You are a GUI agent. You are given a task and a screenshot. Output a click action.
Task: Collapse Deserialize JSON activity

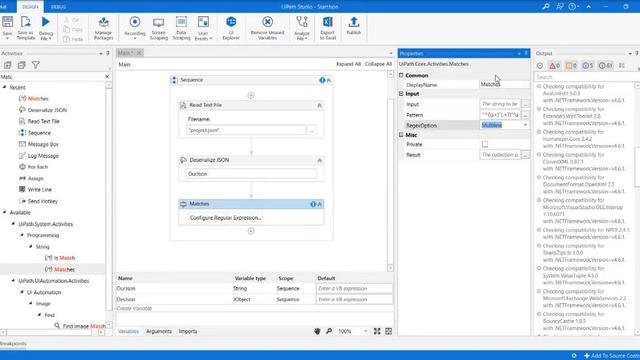[320, 160]
